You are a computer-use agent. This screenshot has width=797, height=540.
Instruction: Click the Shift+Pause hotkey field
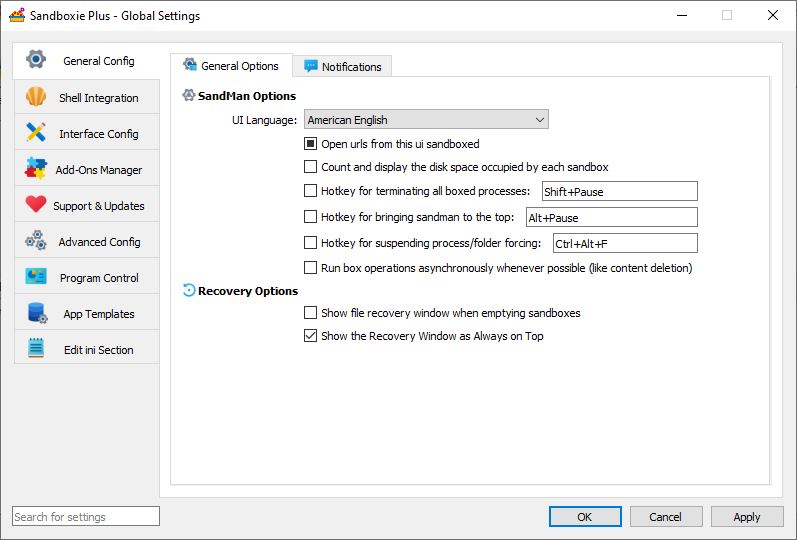(x=620, y=191)
